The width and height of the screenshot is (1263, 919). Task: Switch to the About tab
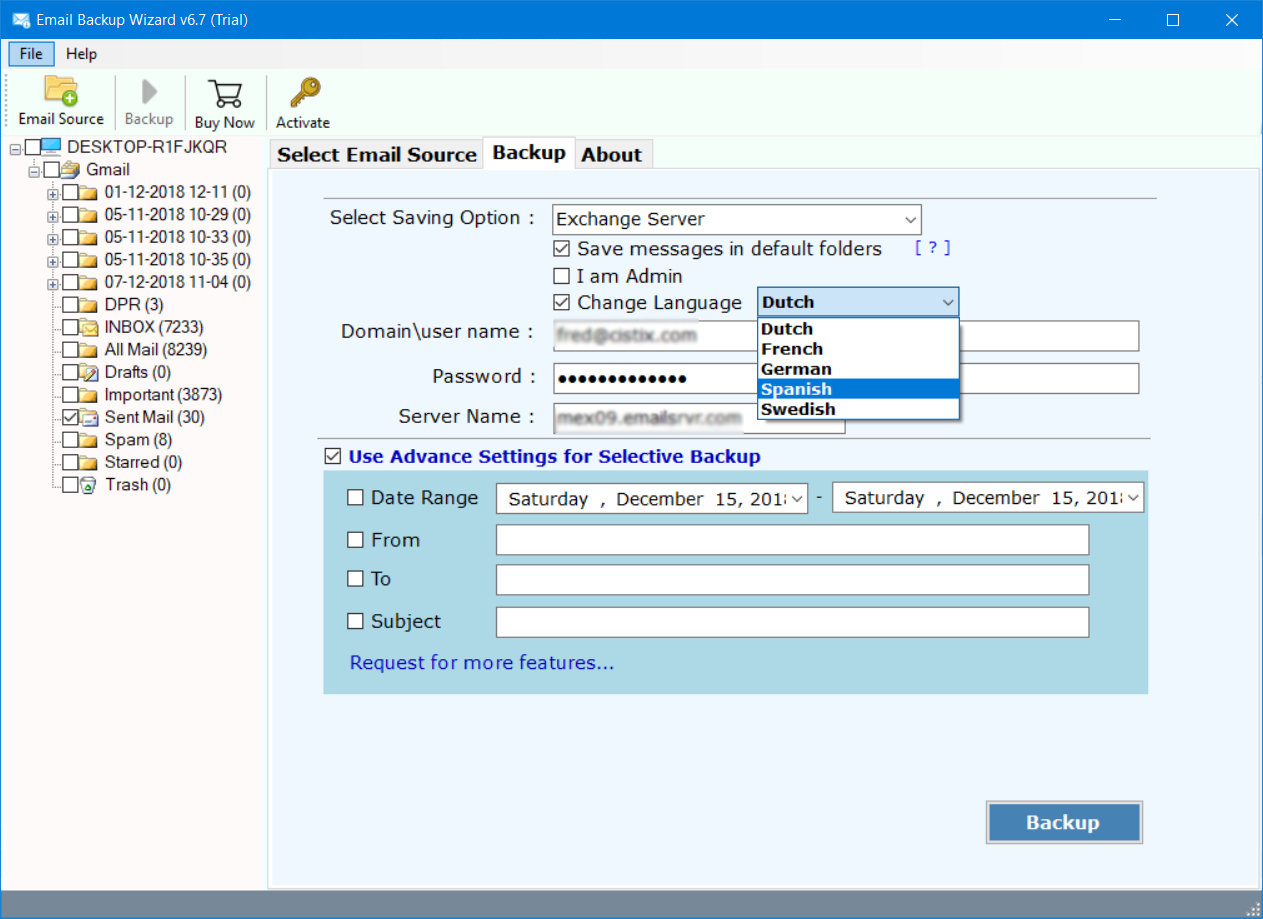tap(612, 154)
